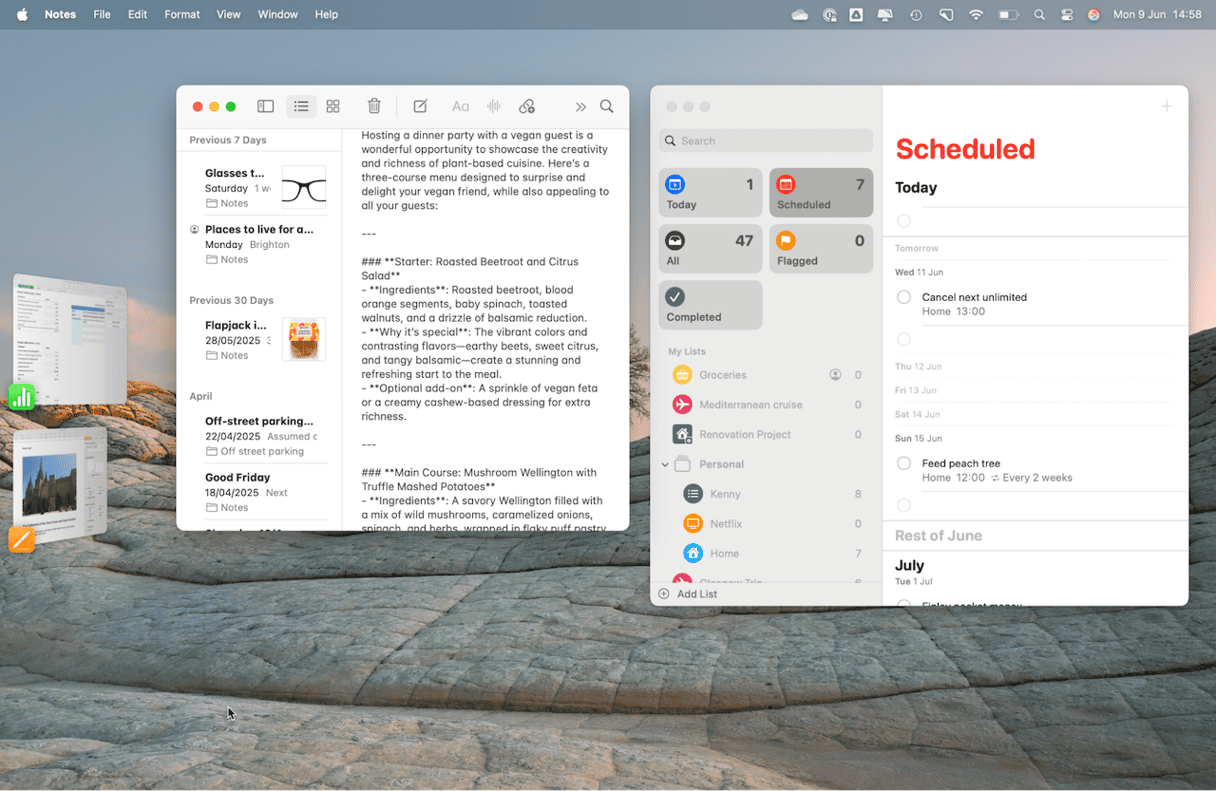Toggle the Notes folder sidebar icon
This screenshot has width=1216, height=791.
(x=265, y=106)
